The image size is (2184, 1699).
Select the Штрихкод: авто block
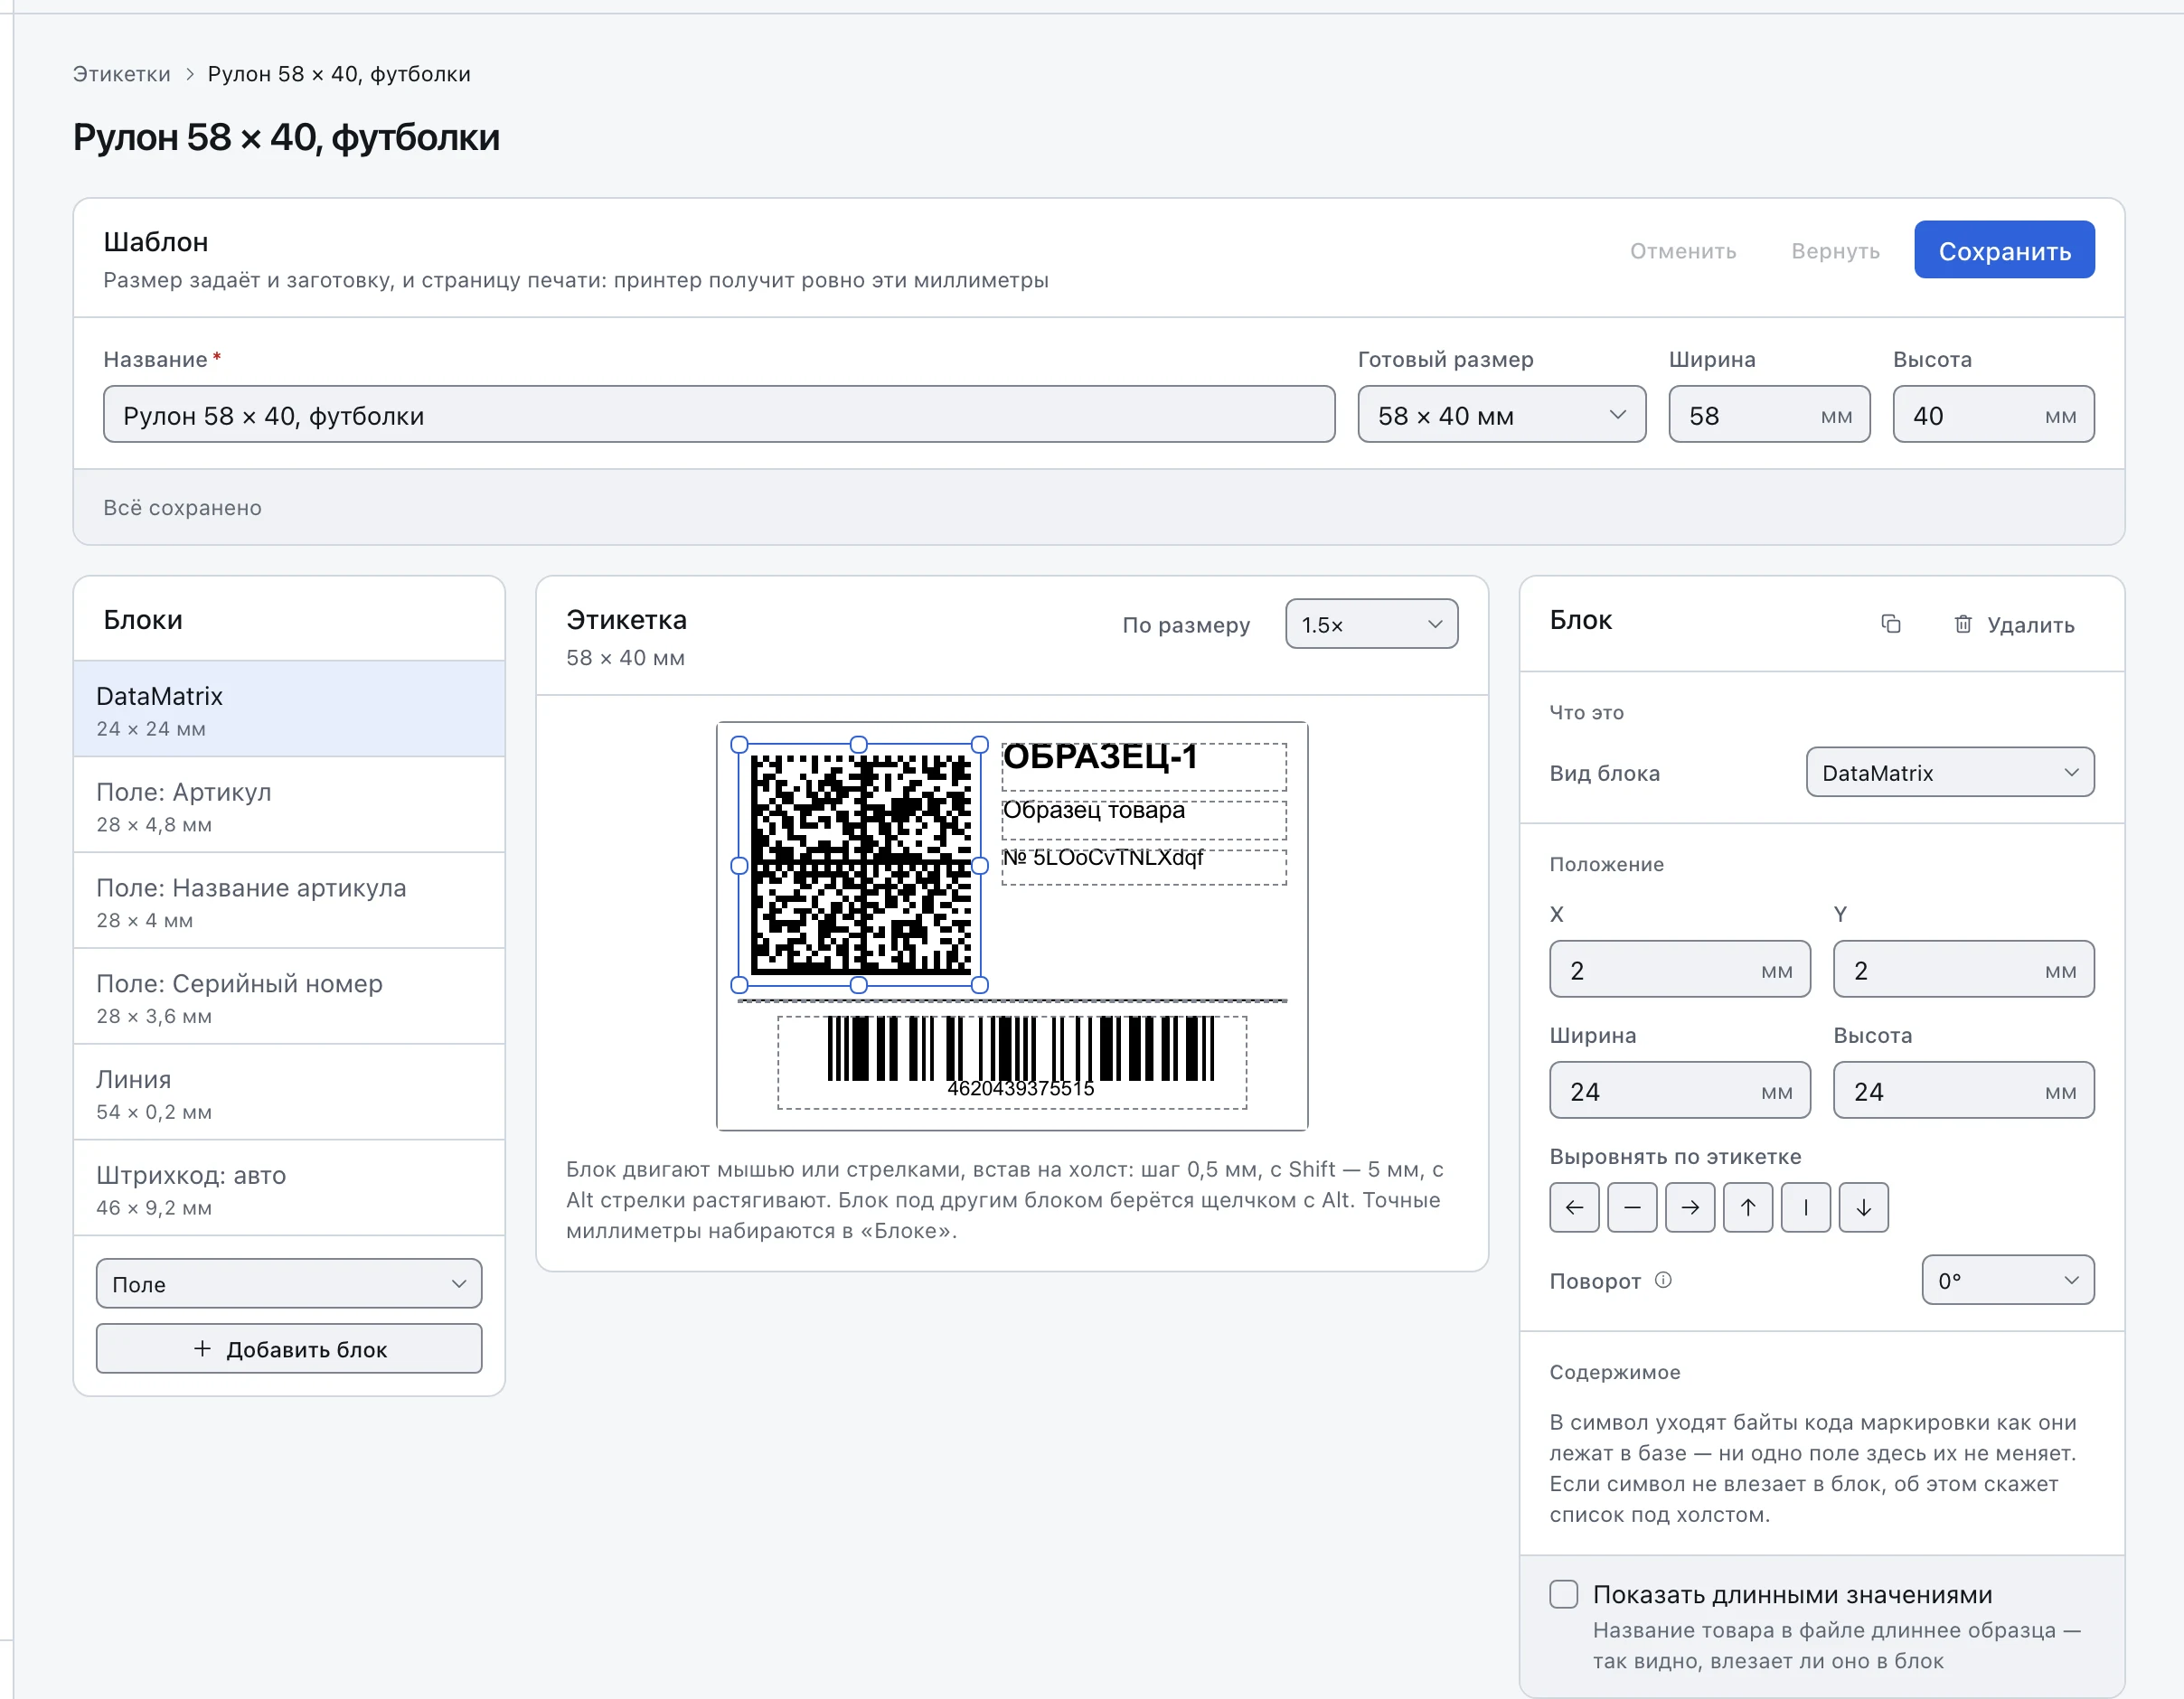coord(289,1189)
